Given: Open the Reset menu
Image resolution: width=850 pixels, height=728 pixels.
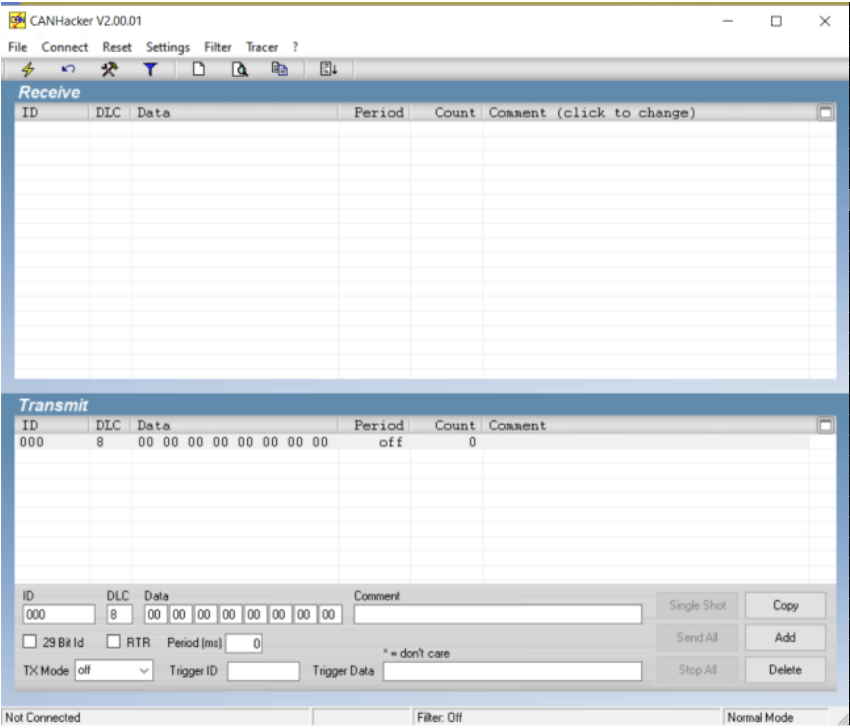Looking at the screenshot, I should (x=117, y=47).
